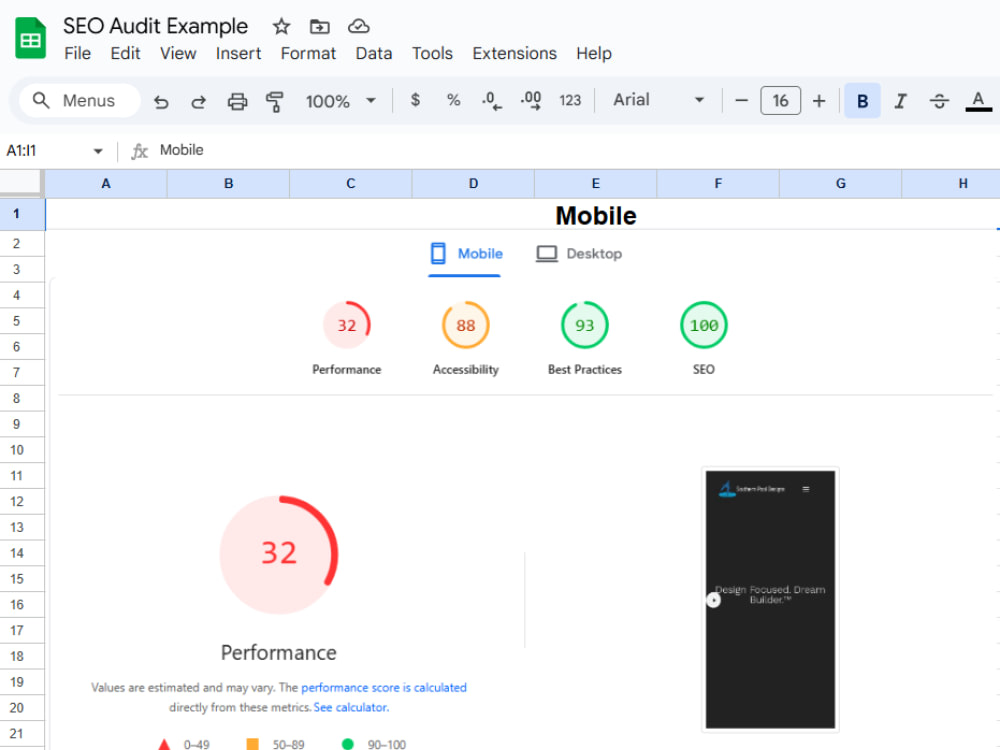Select column F header
This screenshot has width=1000, height=750.
tap(718, 184)
